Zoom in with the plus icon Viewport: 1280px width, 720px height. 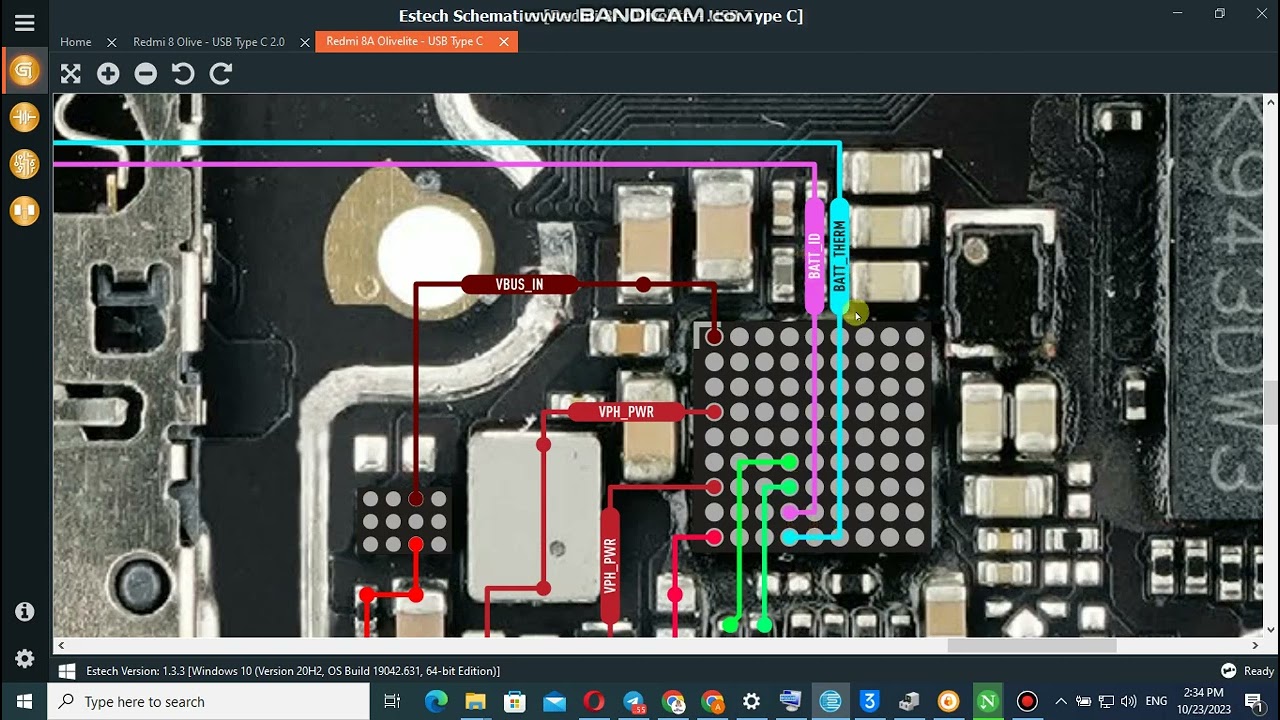point(108,73)
